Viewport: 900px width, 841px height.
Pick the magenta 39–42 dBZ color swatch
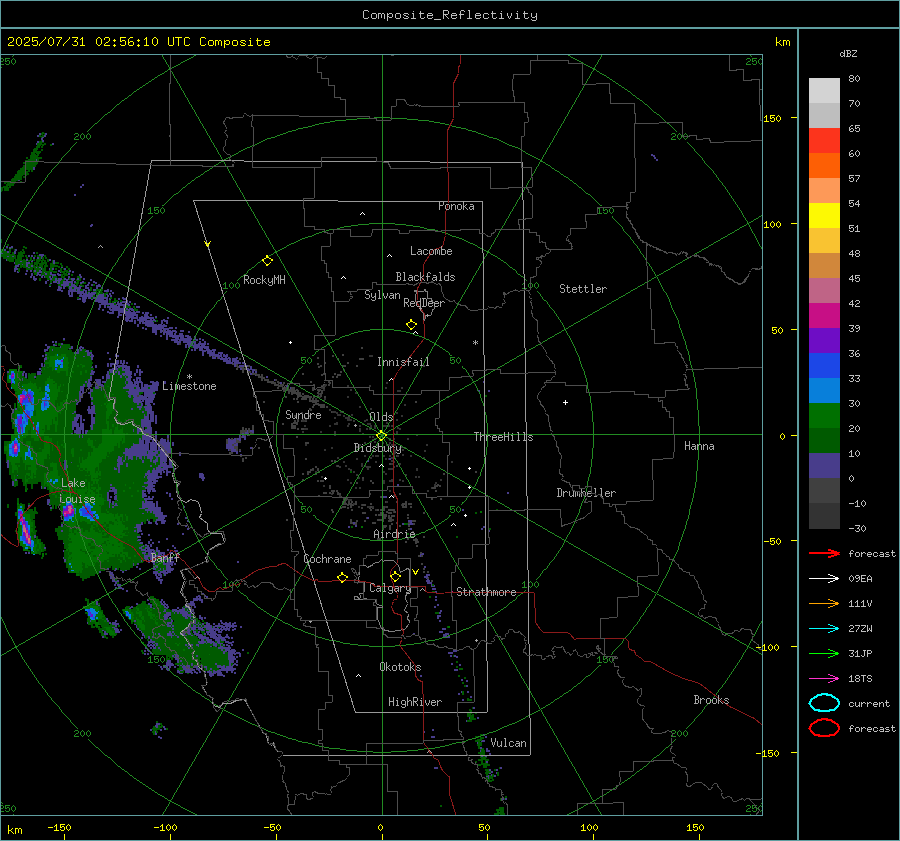point(824,316)
